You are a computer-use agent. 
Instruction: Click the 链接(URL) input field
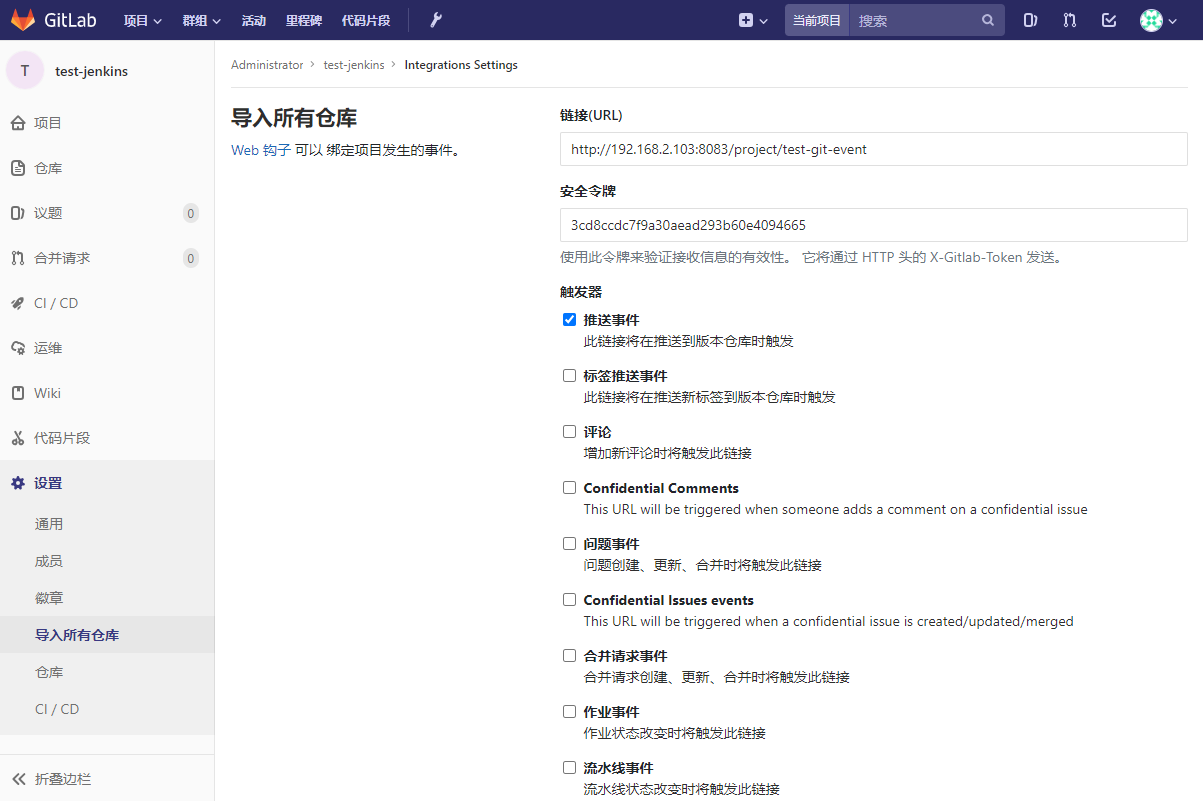pos(873,149)
